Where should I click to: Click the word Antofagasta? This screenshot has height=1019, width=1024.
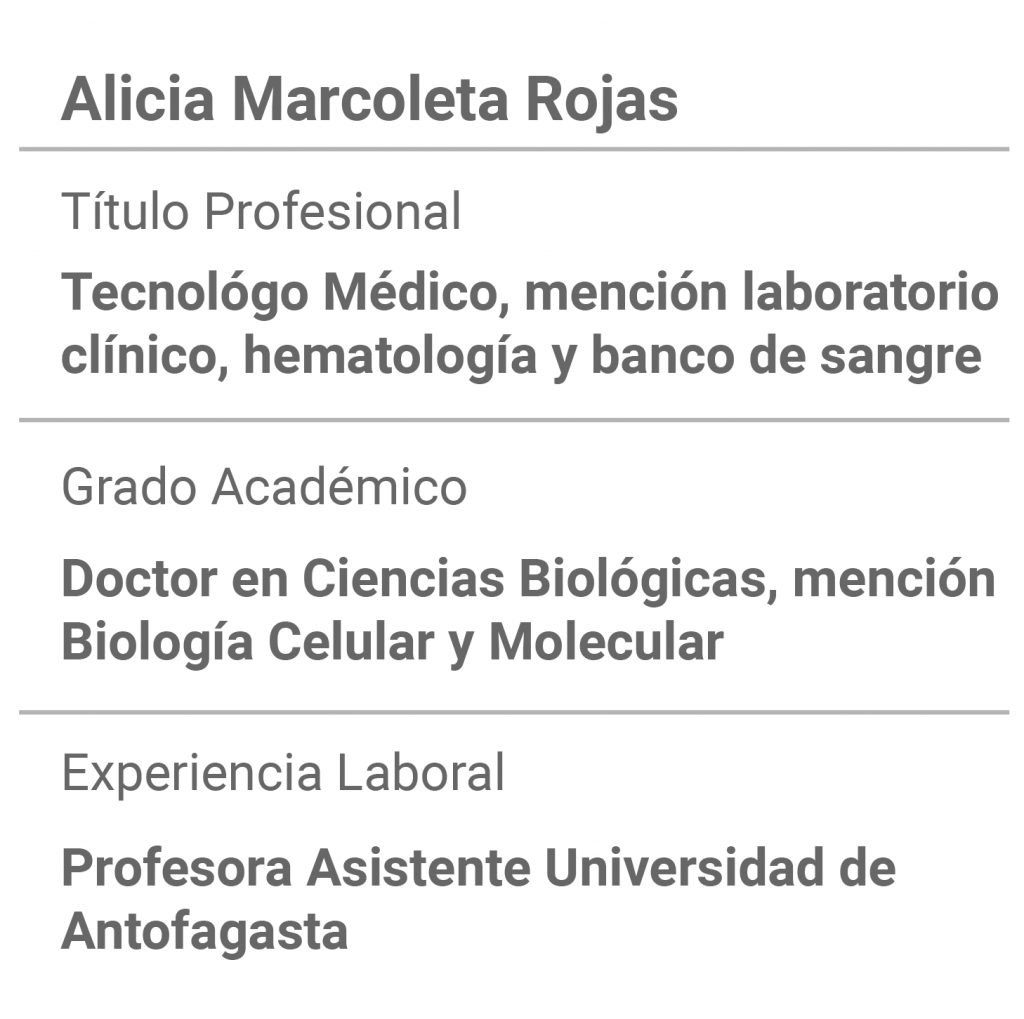204,931
